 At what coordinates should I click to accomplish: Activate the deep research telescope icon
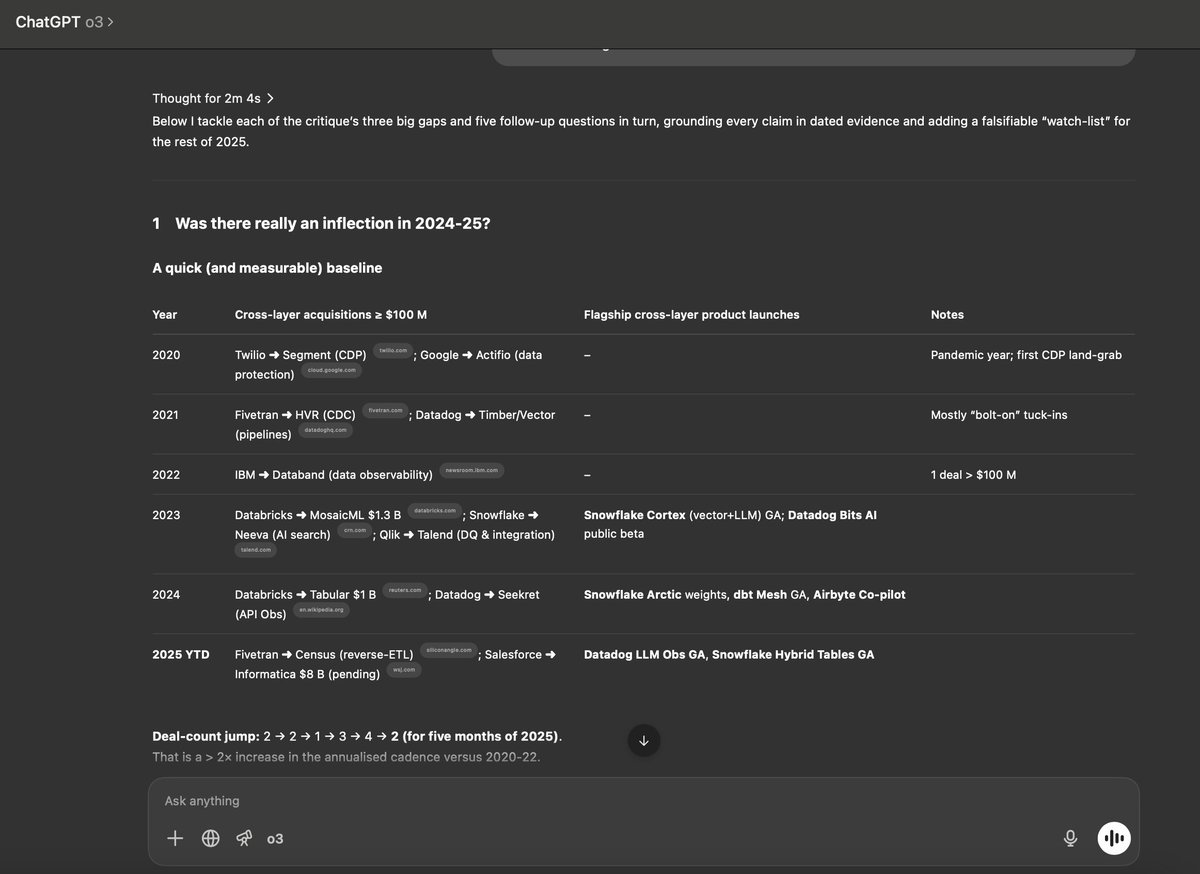pyautogui.click(x=244, y=838)
